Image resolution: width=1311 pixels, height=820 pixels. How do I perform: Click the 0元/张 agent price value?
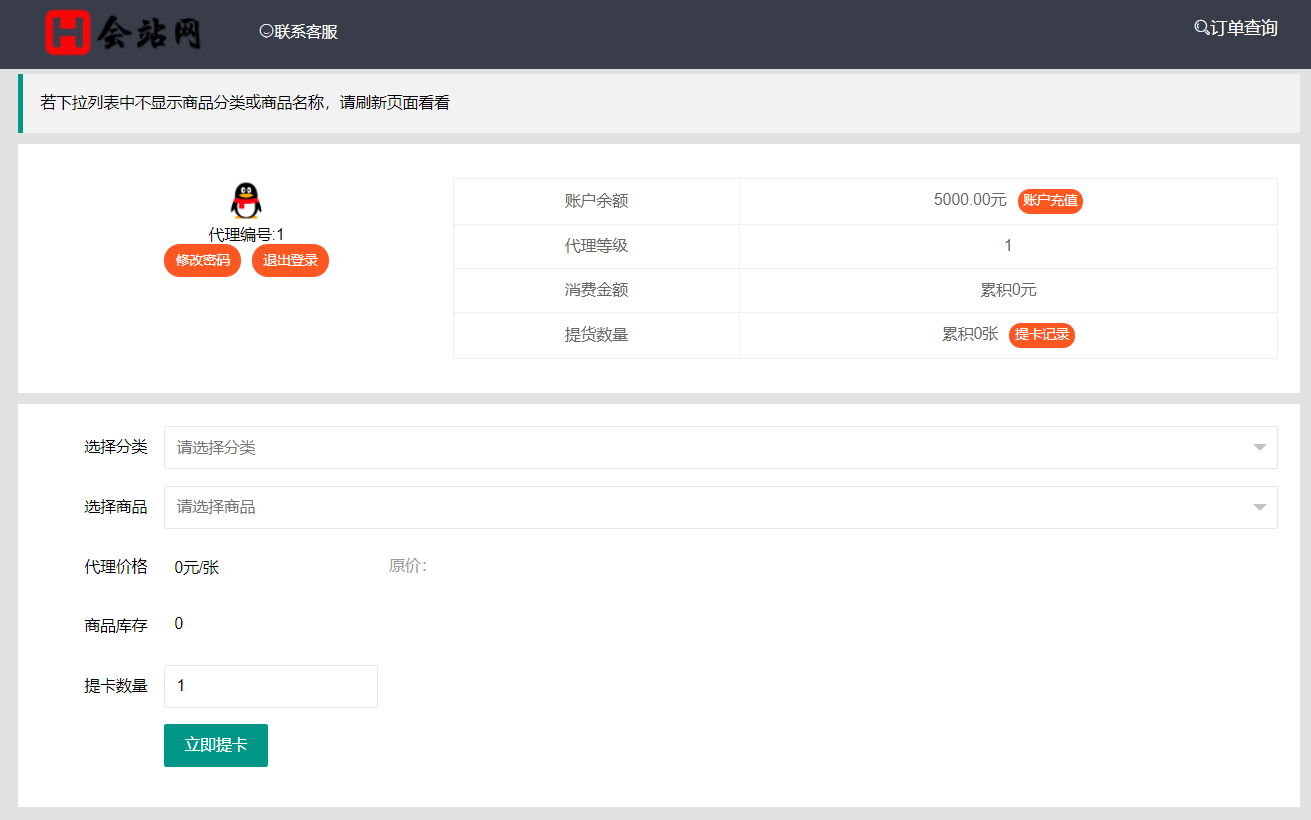pos(197,568)
